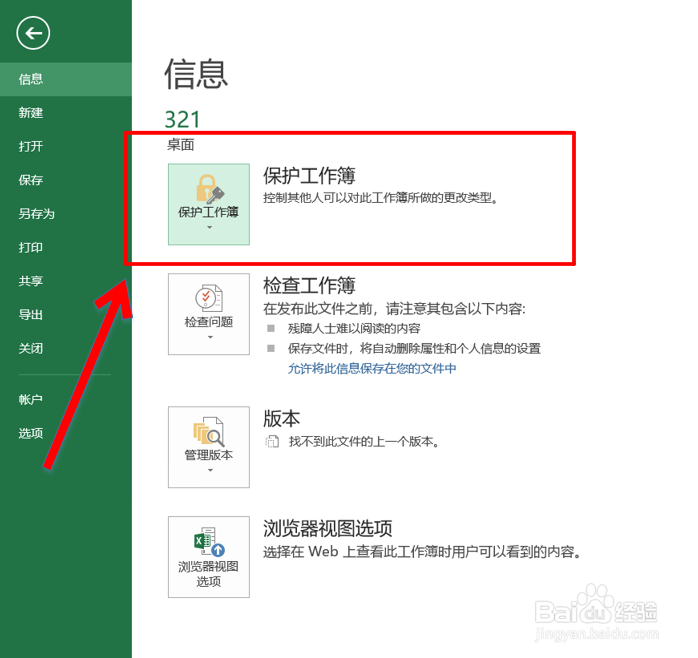This screenshot has height=658, width=698.
Task: Click the 版本 section heading
Action: (x=282, y=418)
